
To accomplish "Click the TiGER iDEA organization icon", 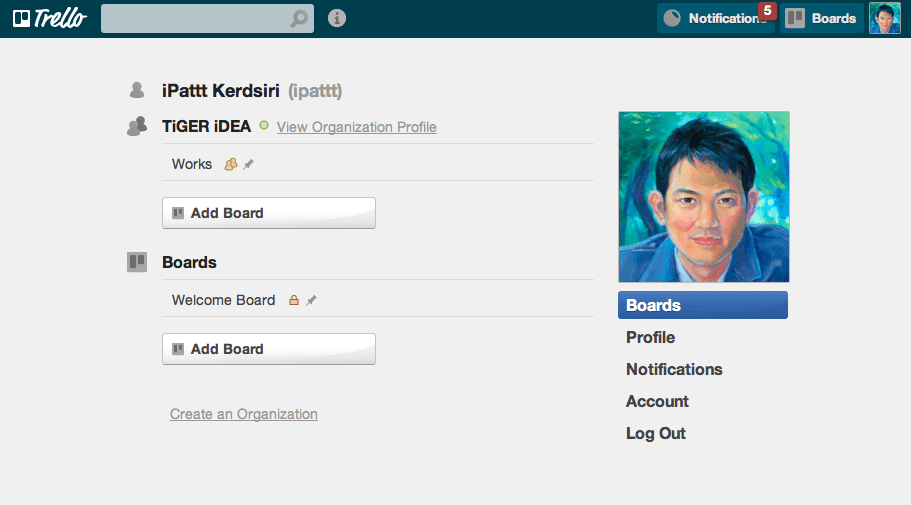I will pyautogui.click(x=137, y=126).
